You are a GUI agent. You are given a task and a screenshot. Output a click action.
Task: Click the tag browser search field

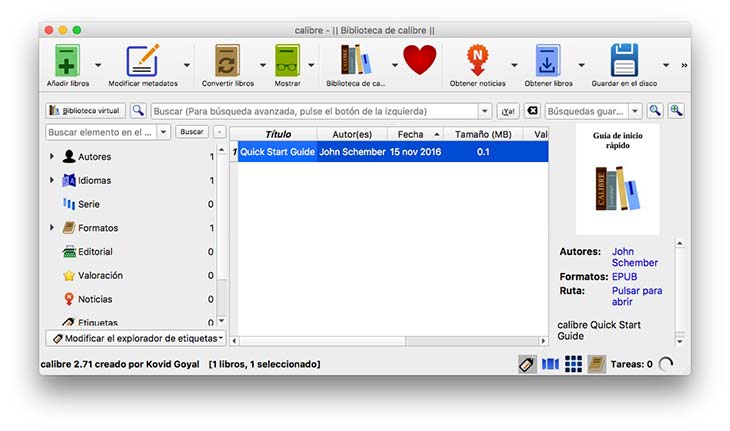click(101, 132)
